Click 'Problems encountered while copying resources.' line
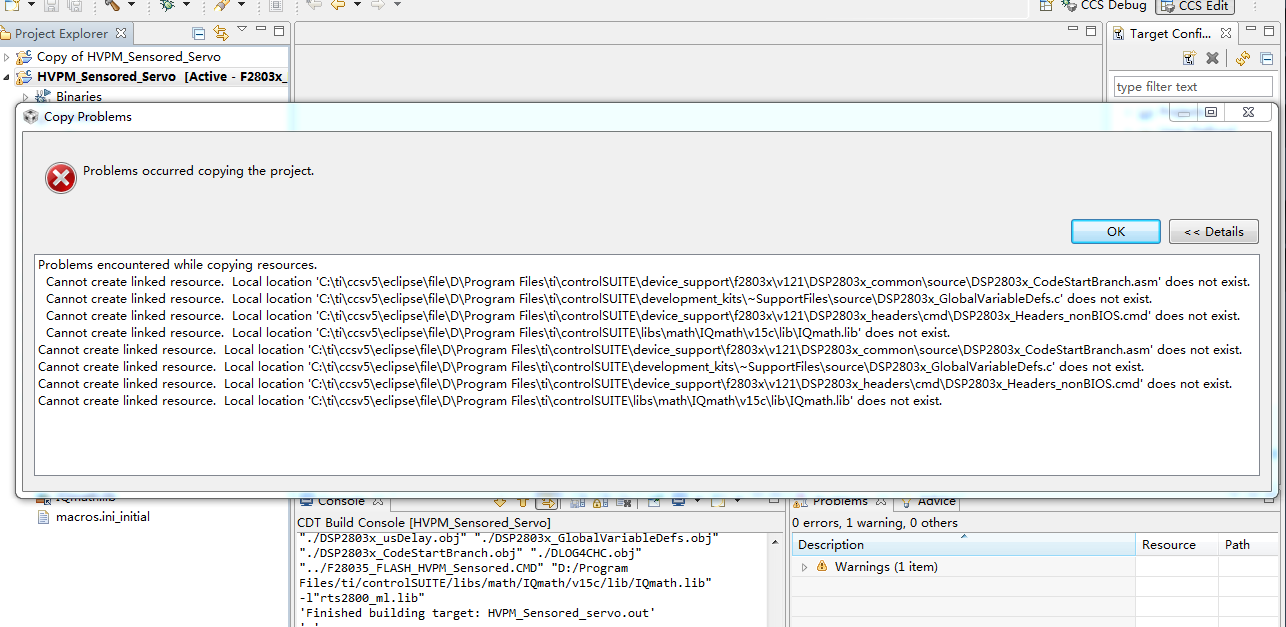This screenshot has width=1286, height=627. (x=177, y=265)
